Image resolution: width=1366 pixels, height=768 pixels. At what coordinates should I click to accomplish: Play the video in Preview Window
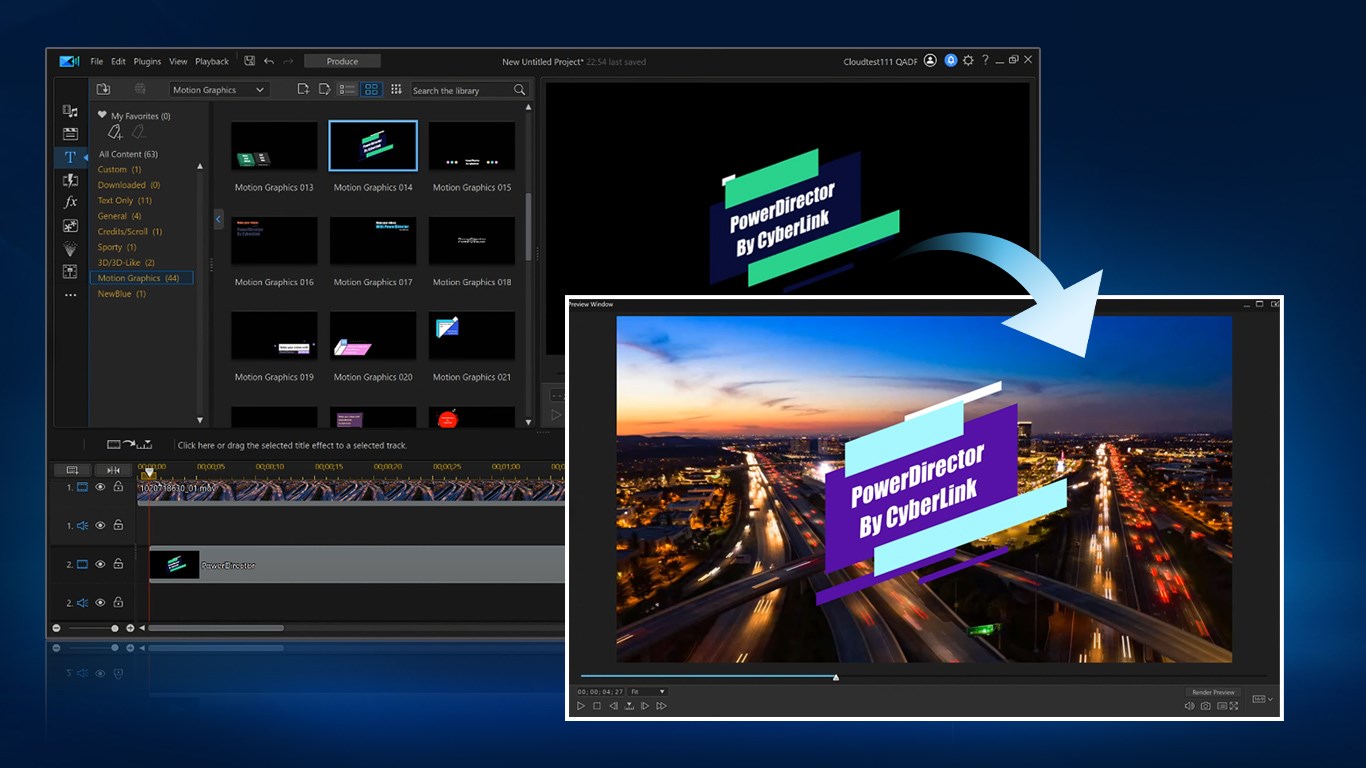point(580,706)
